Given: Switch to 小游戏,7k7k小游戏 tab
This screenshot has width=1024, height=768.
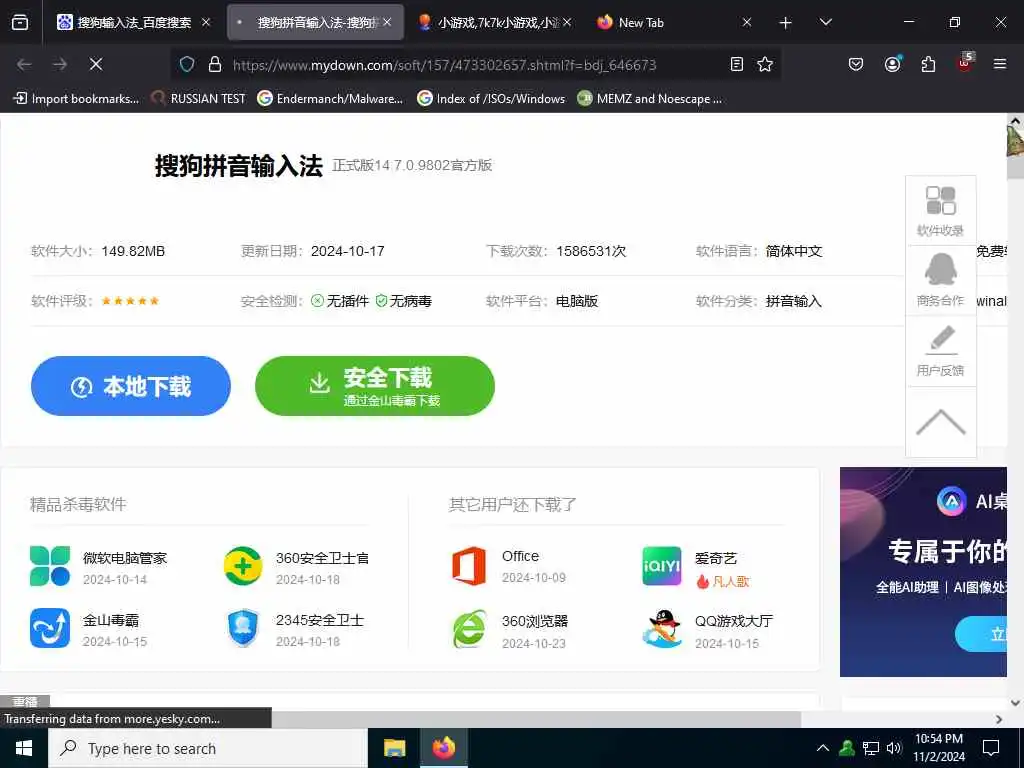Looking at the screenshot, I should coord(495,22).
